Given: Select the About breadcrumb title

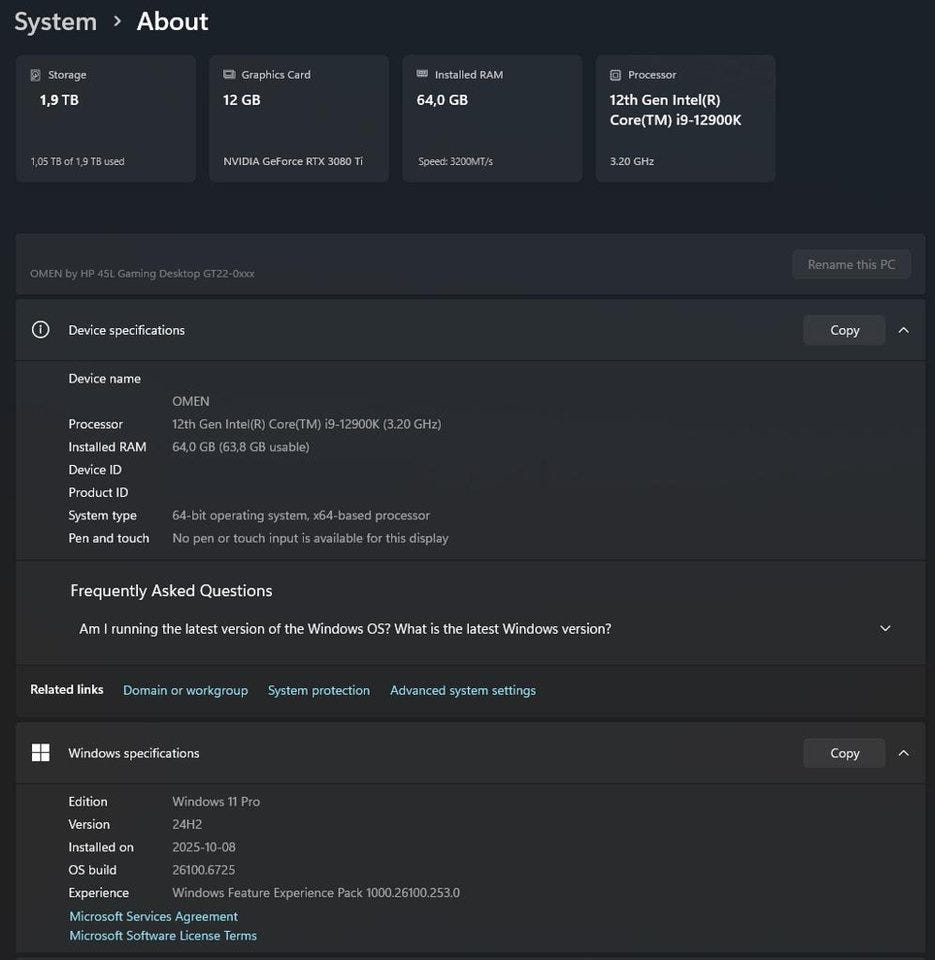Looking at the screenshot, I should pos(172,21).
